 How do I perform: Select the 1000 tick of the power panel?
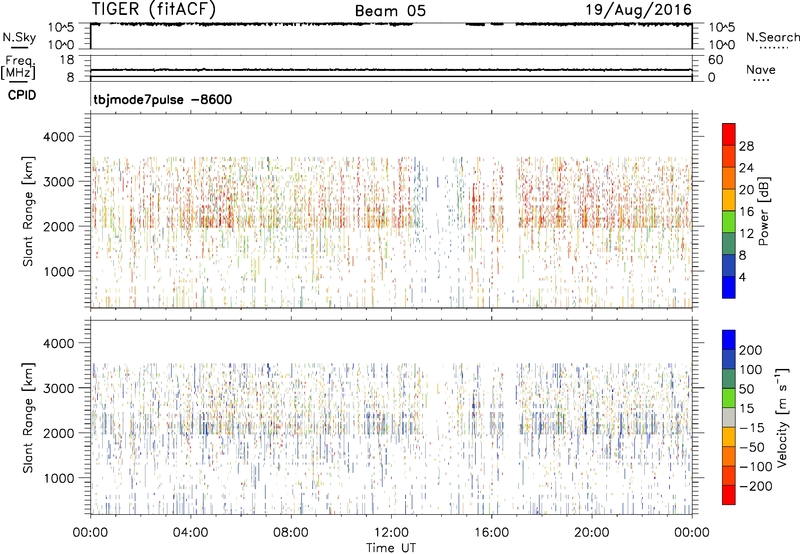tap(59, 272)
